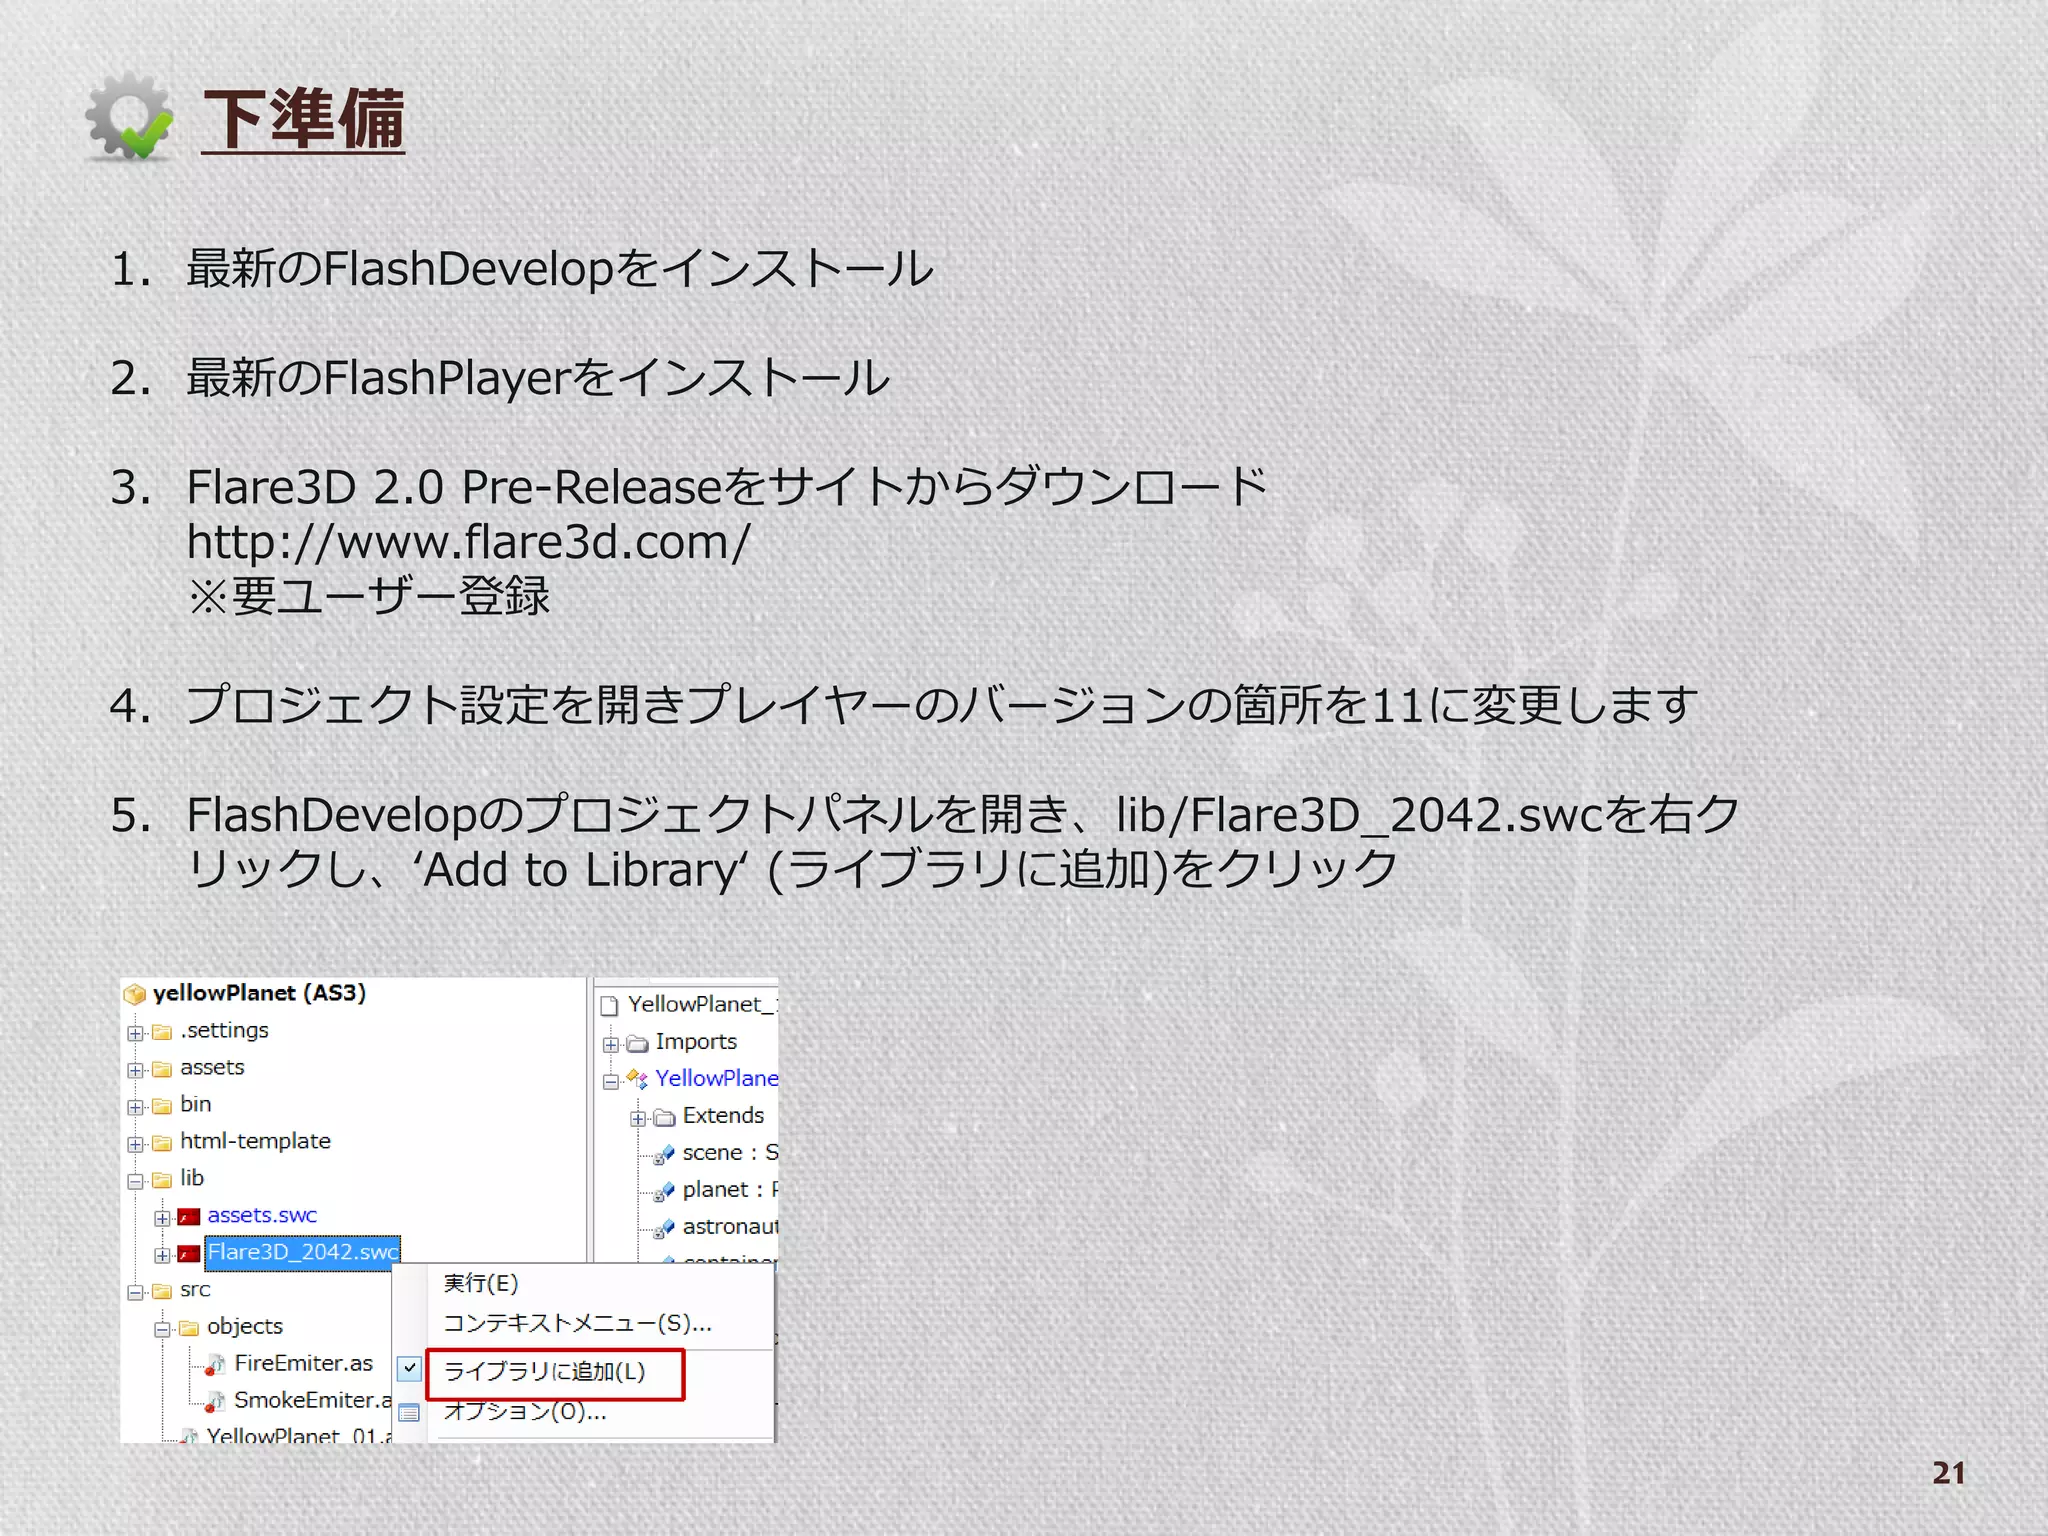Viewport: 2048px width, 1536px height.
Task: Click the options list icon in context menu
Action: click(x=409, y=1413)
